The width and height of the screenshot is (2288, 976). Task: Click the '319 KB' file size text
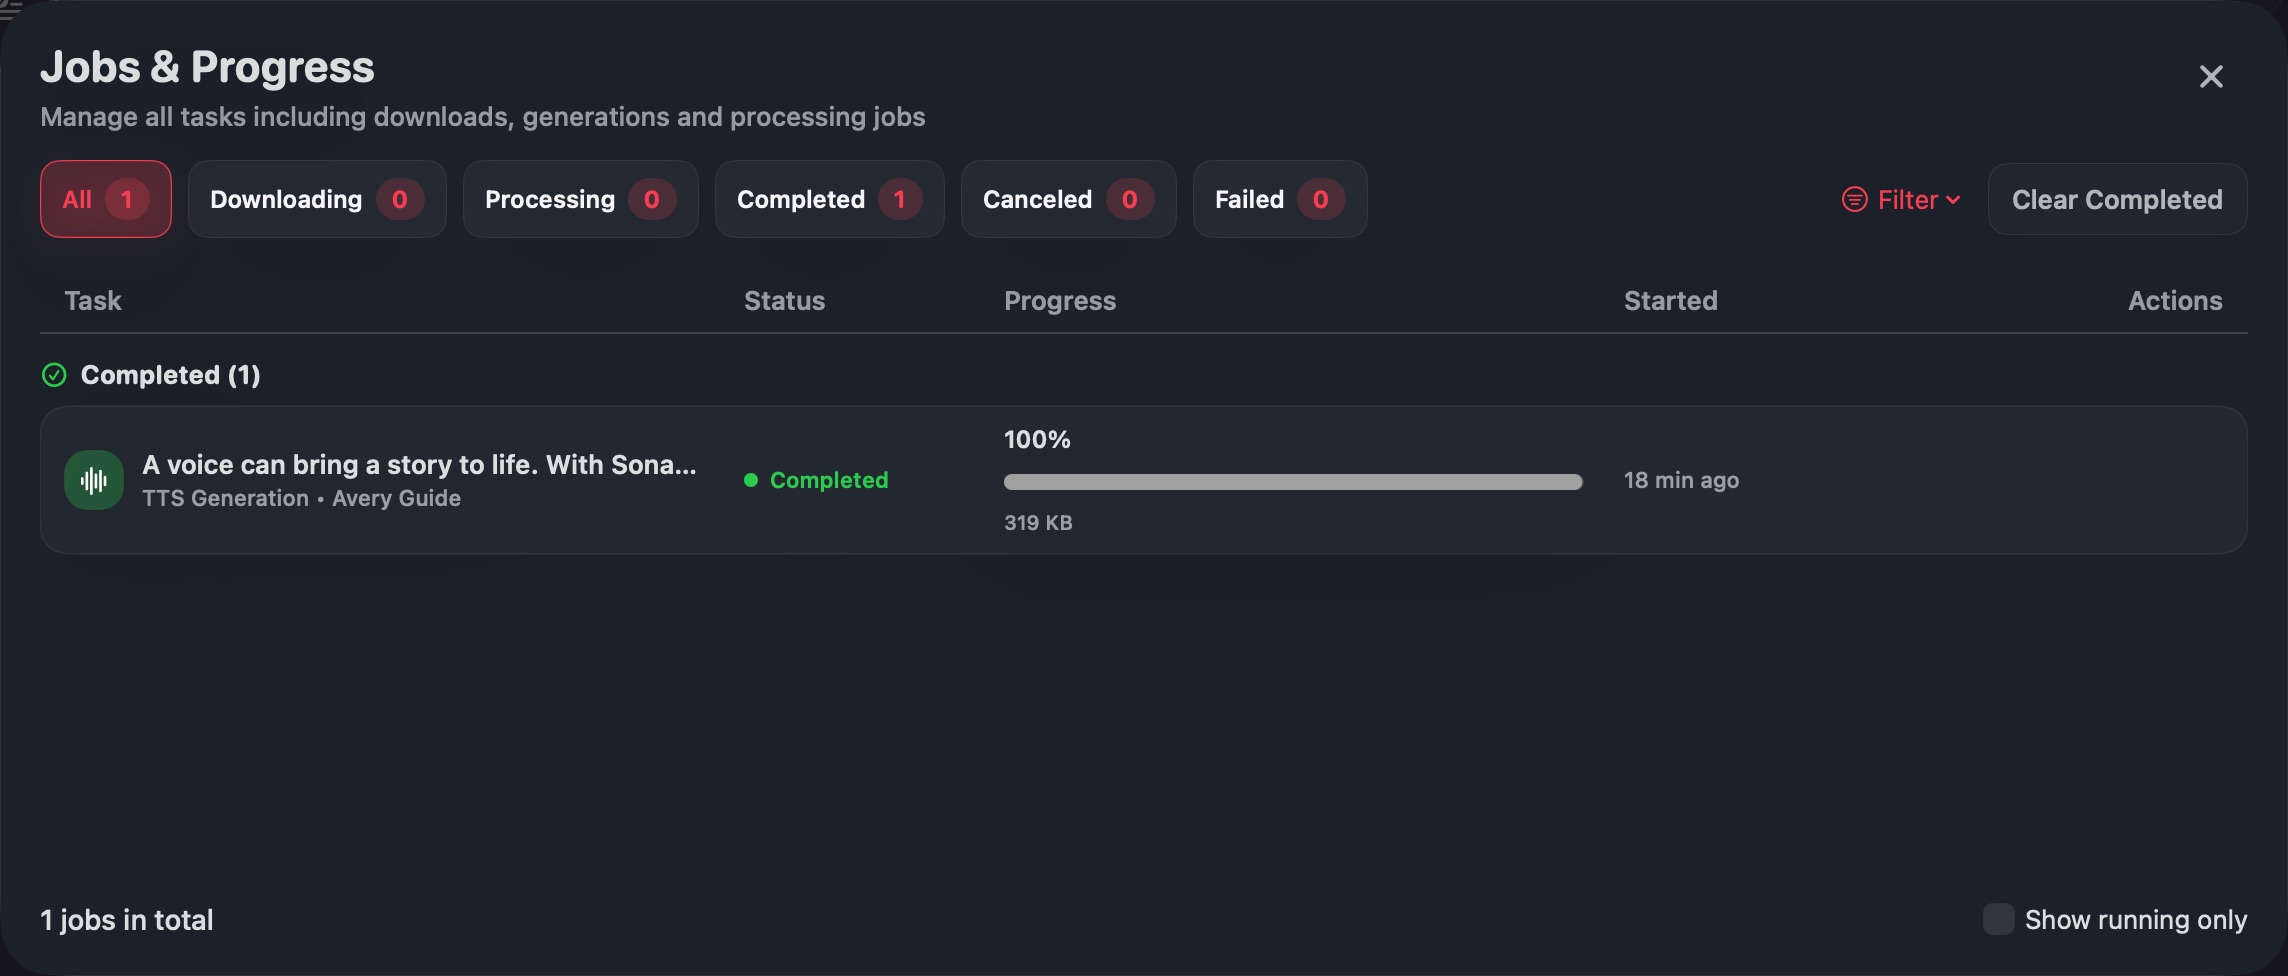(x=1038, y=523)
